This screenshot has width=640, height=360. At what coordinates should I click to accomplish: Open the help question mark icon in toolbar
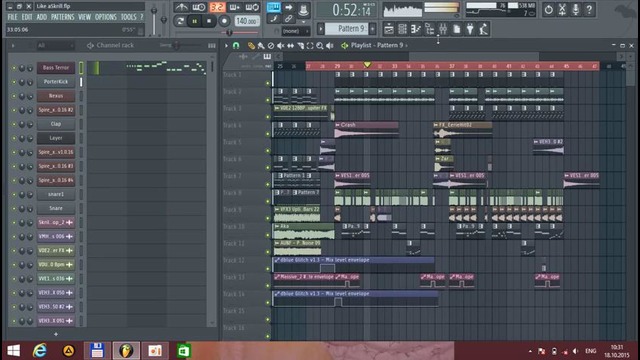coord(589,9)
